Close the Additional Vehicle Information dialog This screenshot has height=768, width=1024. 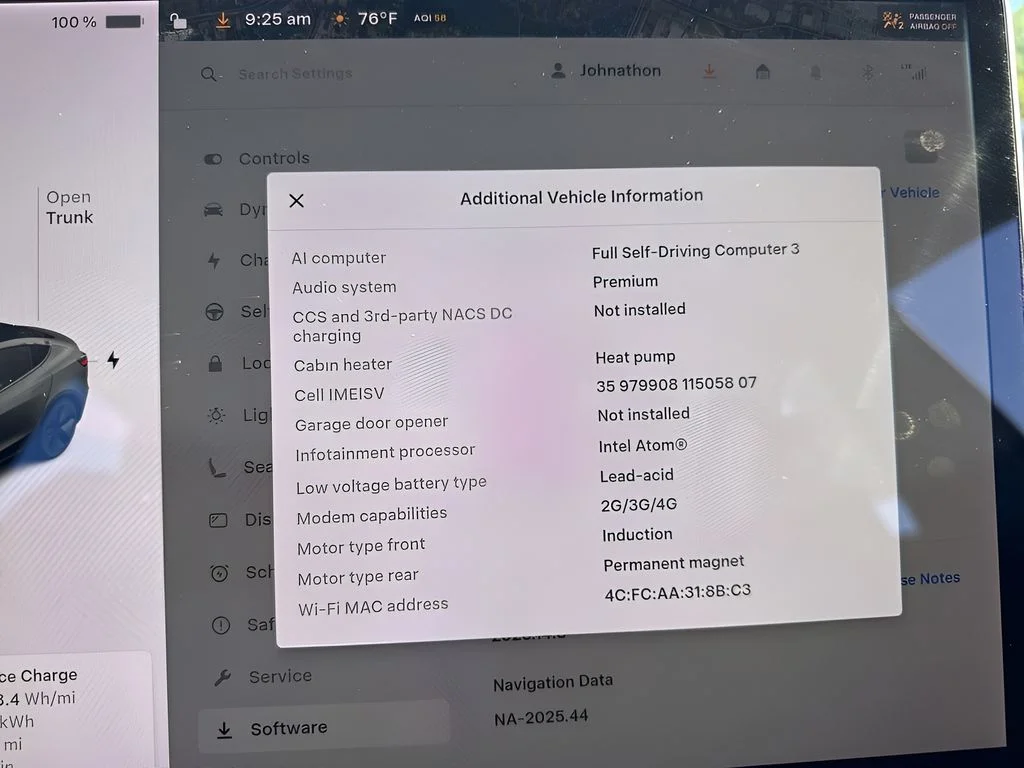coord(296,200)
